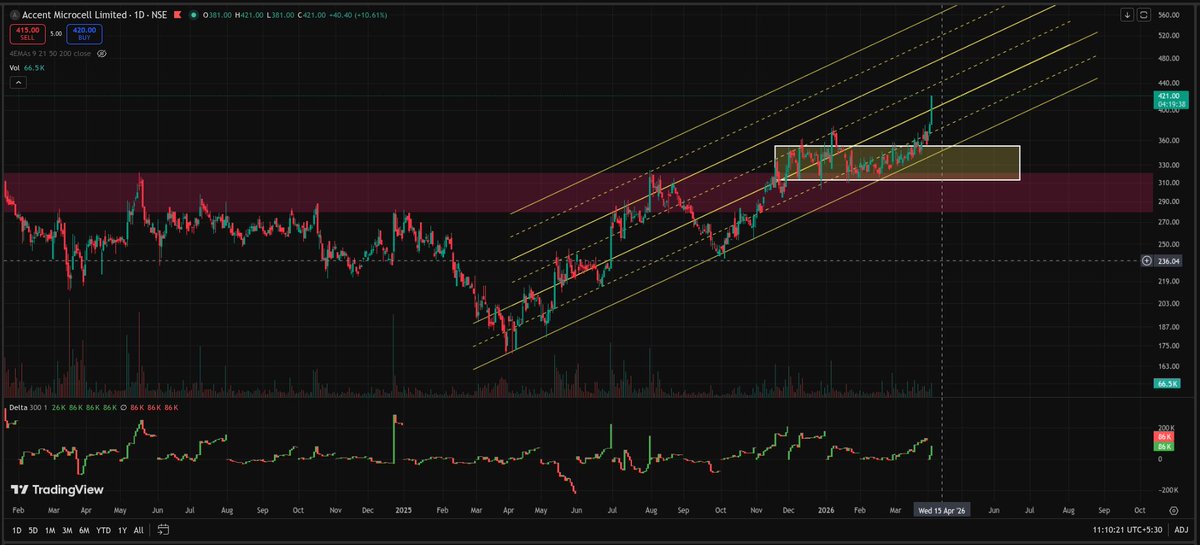Click the download arrow icon in top-right
Image resolution: width=1200 pixels, height=545 pixels.
[x=1127, y=15]
